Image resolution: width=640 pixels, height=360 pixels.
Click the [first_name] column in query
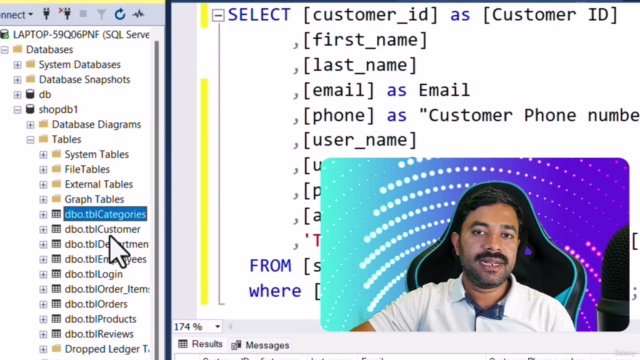point(365,40)
